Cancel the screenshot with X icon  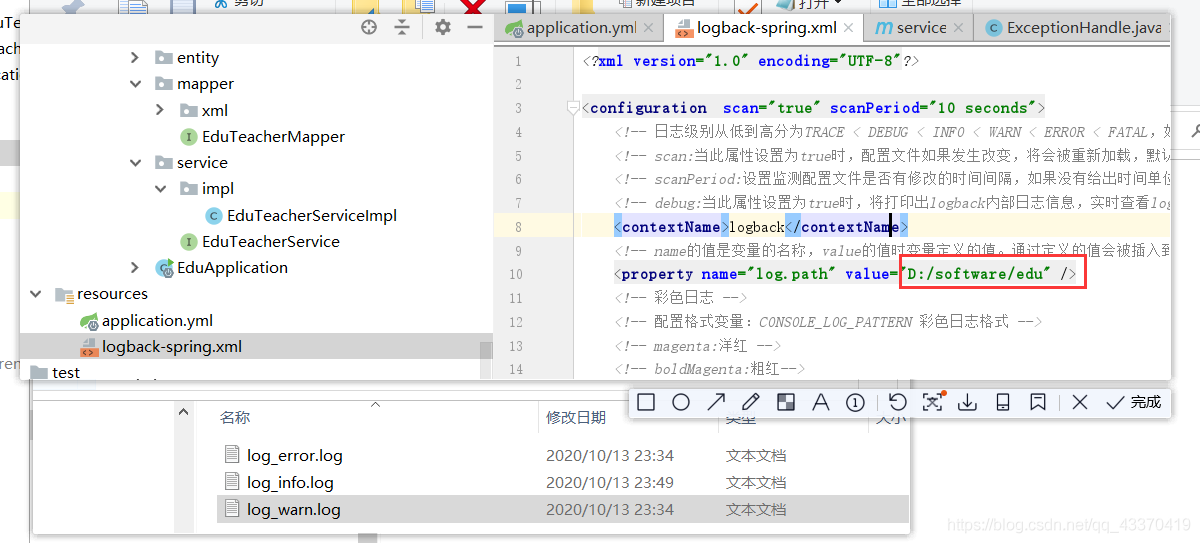(x=1080, y=402)
